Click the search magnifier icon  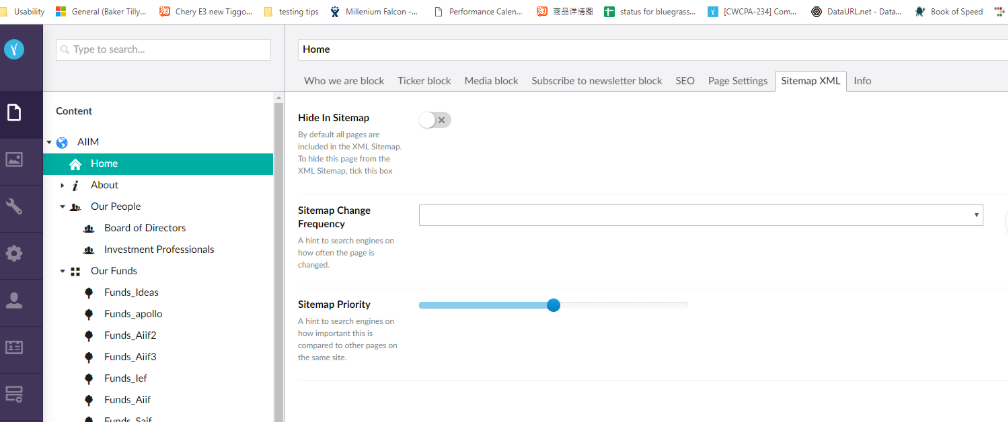[x=66, y=50]
